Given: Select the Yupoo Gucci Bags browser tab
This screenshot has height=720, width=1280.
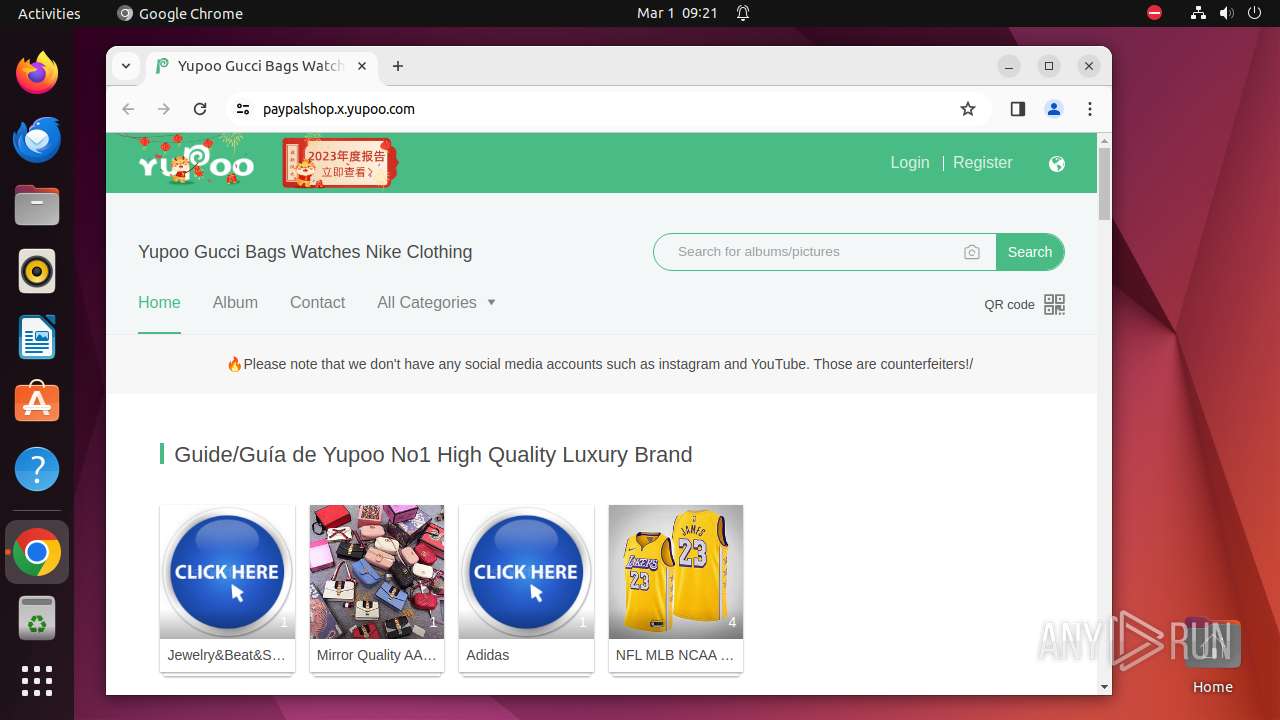Looking at the screenshot, I should pos(262,66).
